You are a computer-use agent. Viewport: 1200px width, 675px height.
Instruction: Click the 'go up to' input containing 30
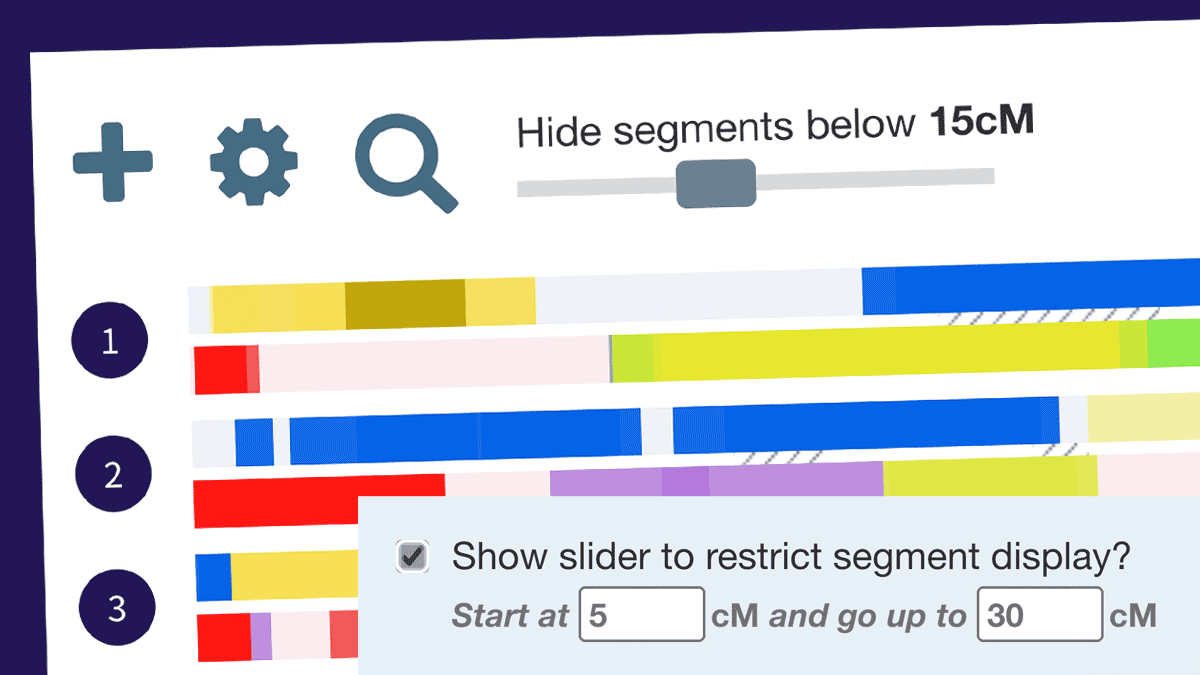pyautogui.click(x=1040, y=615)
